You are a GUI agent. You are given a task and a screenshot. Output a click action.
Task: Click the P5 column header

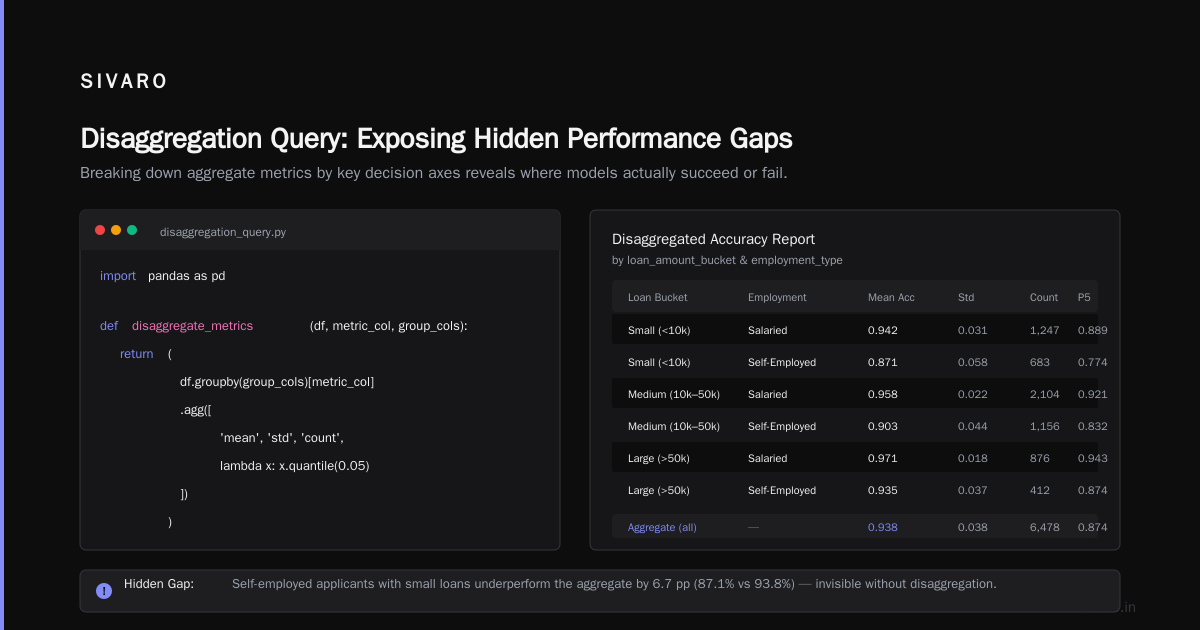[1084, 298]
